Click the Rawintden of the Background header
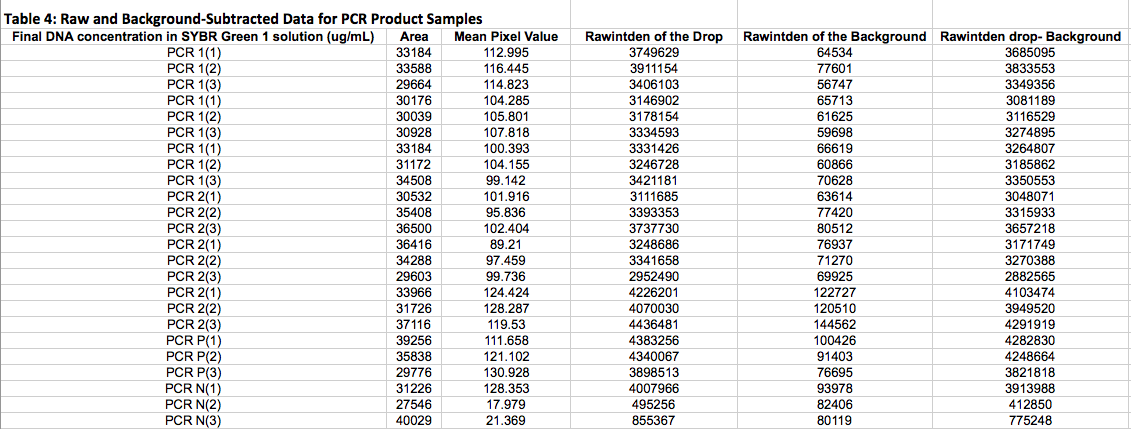The height and width of the screenshot is (429, 1131). click(x=835, y=37)
